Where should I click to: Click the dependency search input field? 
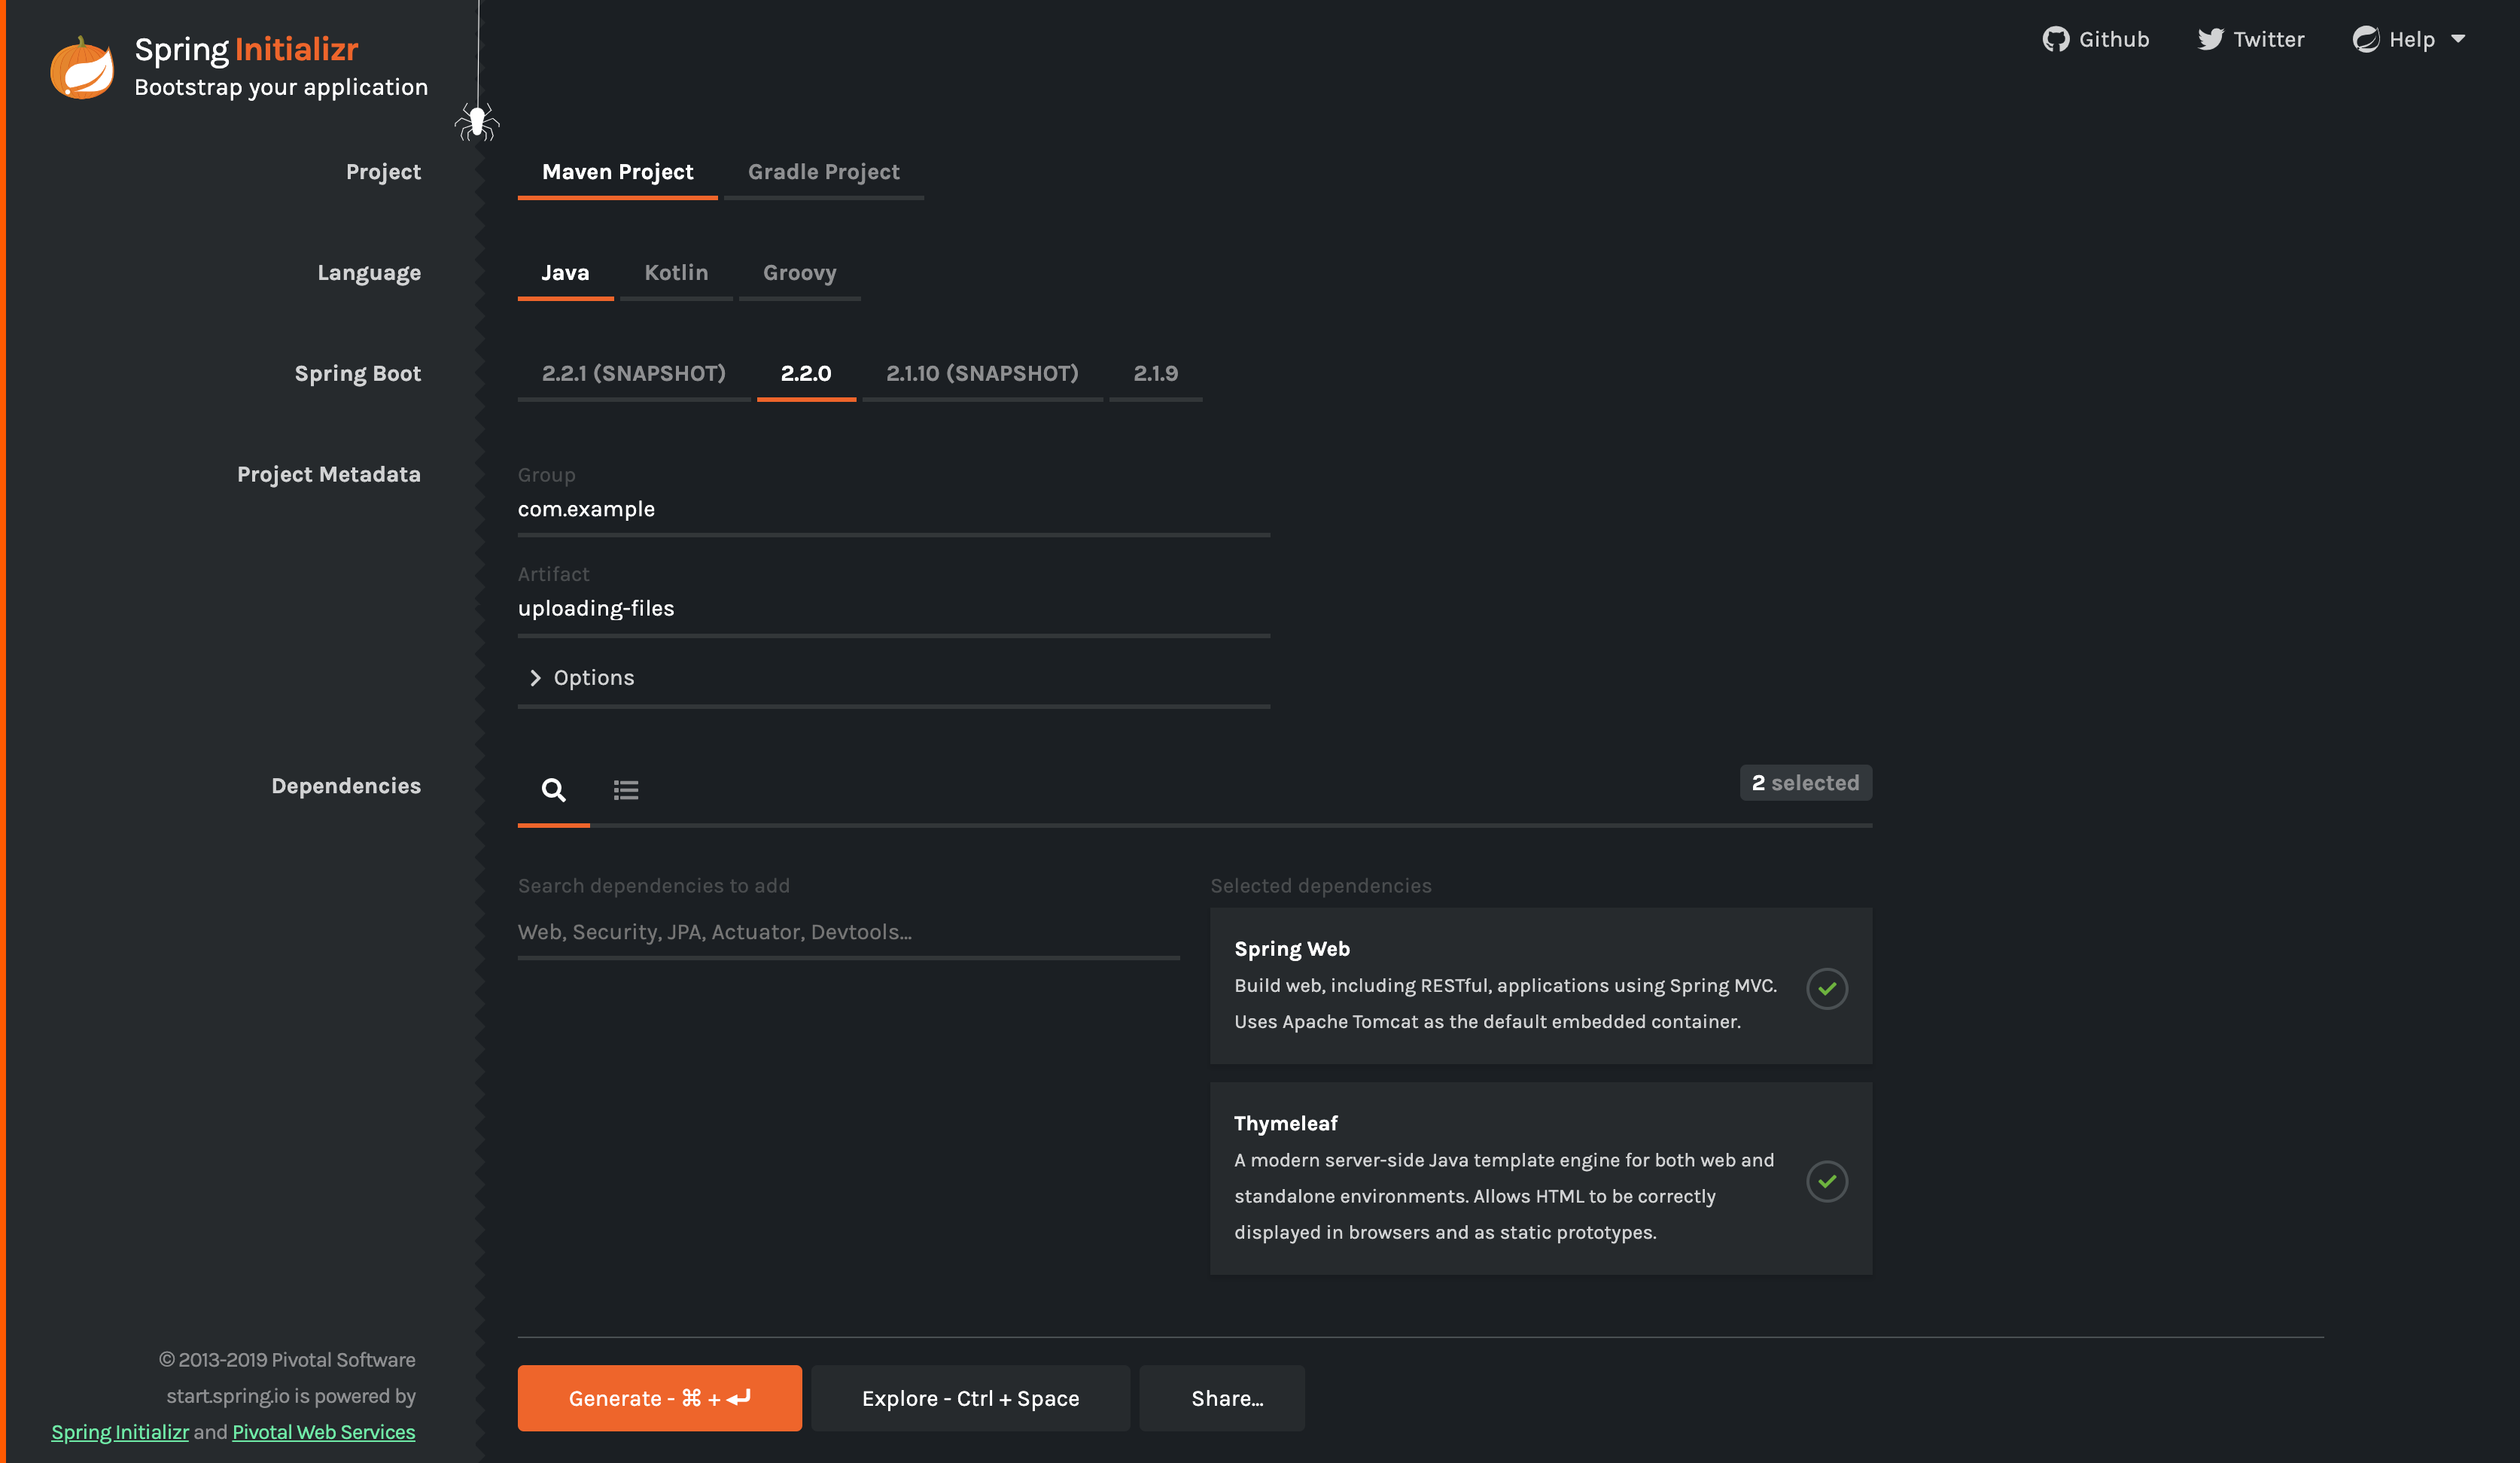tap(848, 932)
